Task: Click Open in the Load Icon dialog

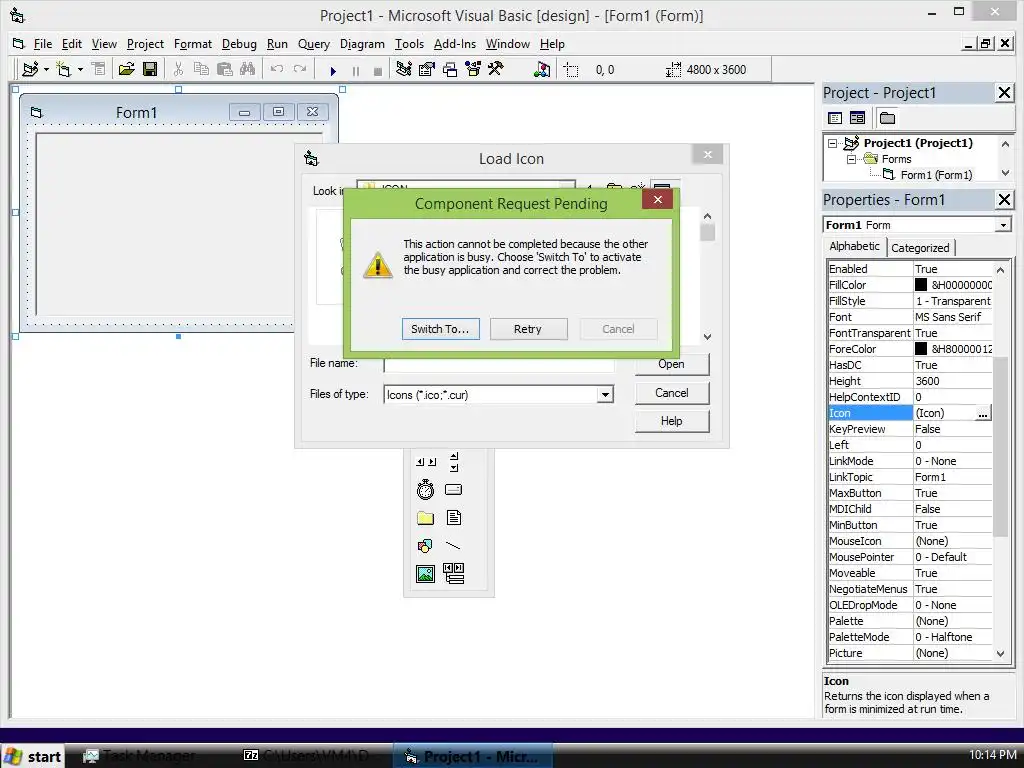Action: [x=671, y=364]
